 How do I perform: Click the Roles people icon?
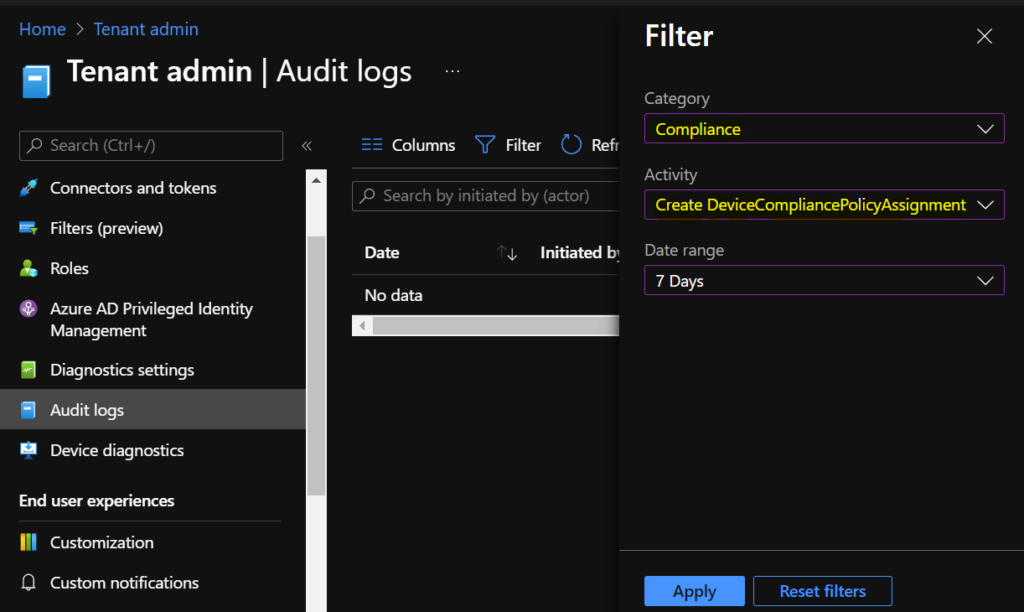tap(28, 268)
